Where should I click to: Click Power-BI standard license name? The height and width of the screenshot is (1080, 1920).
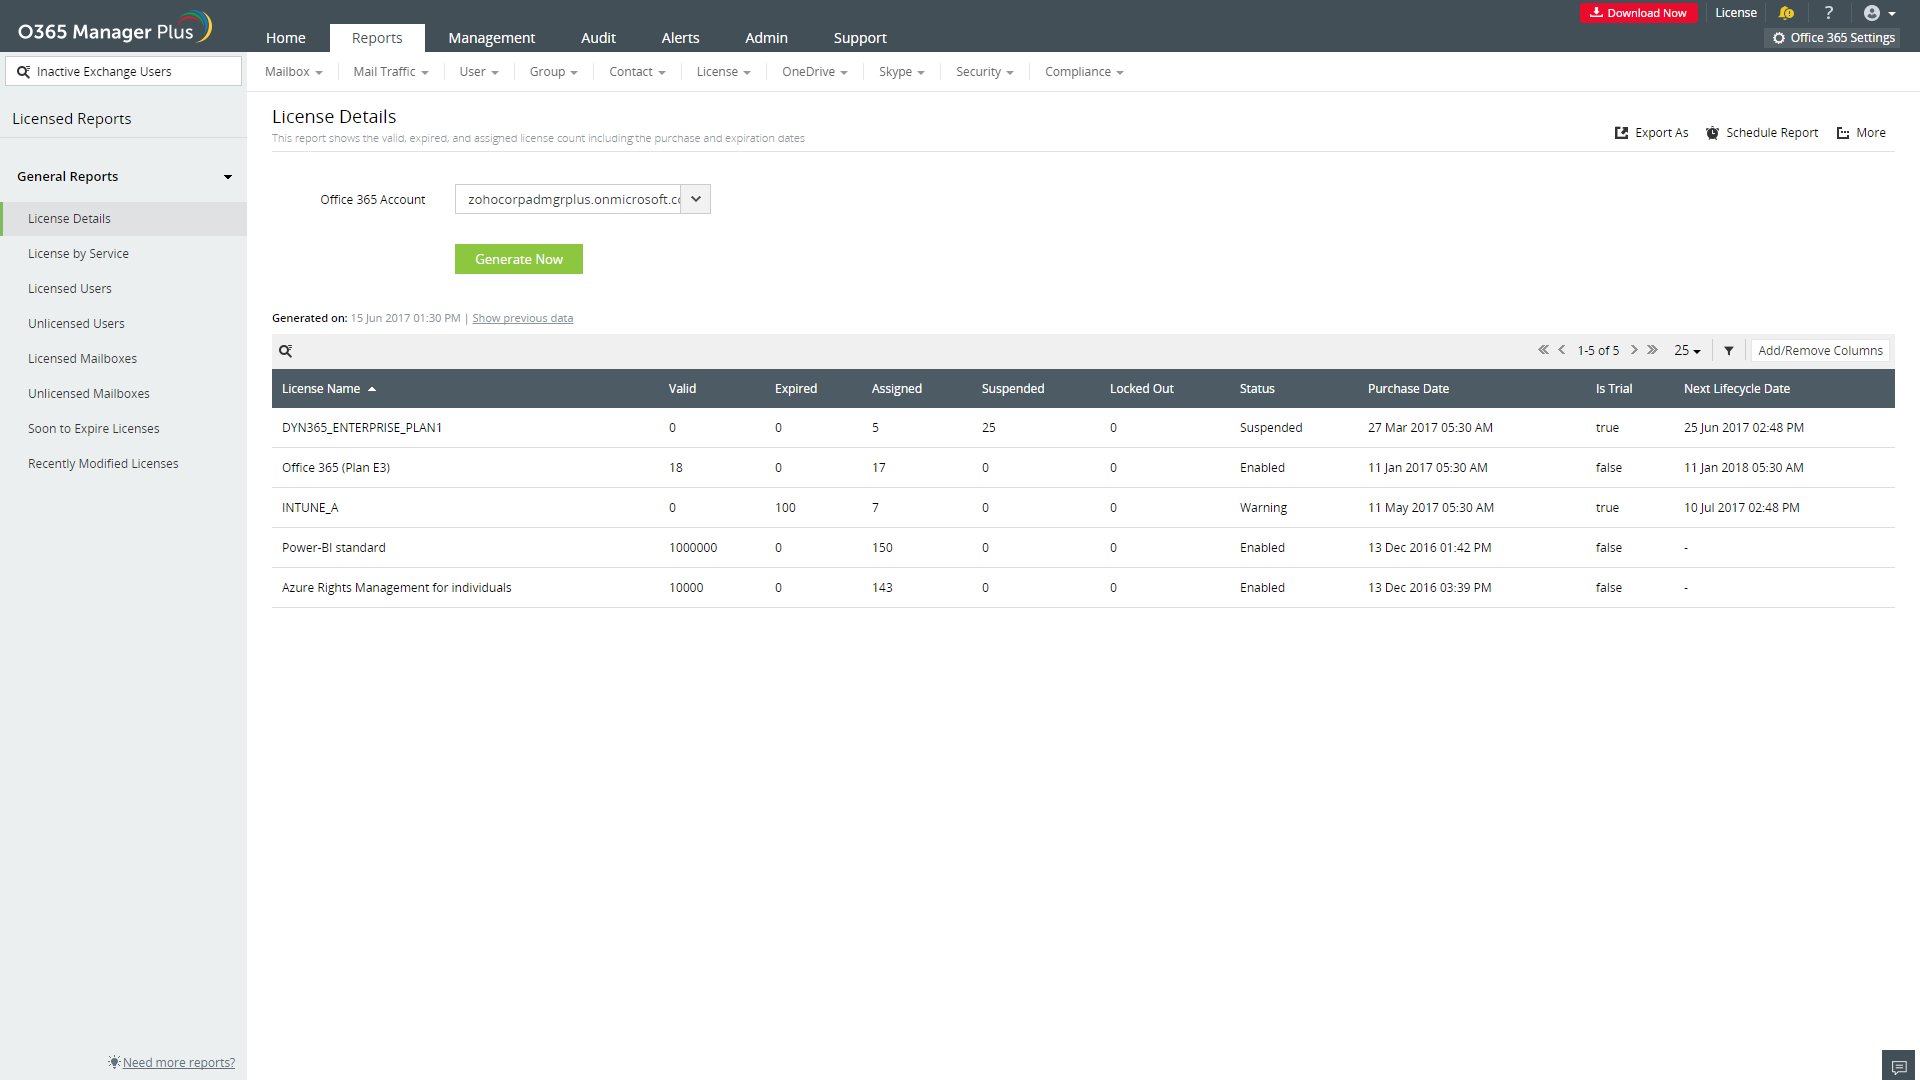333,548
